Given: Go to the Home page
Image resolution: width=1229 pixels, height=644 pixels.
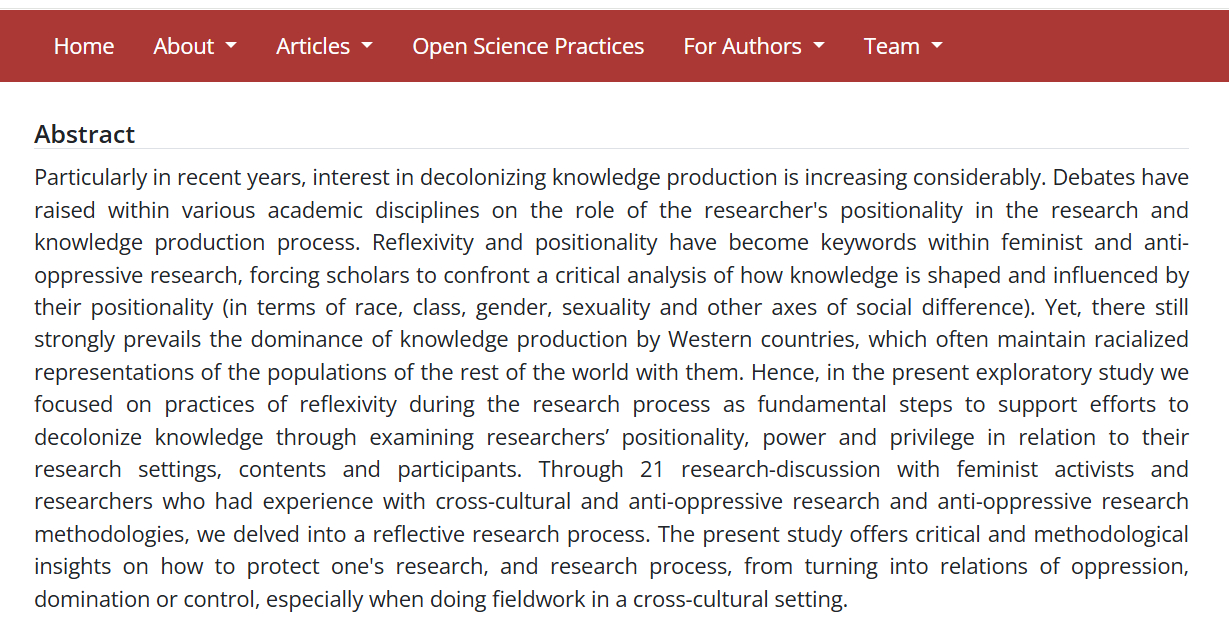Looking at the screenshot, I should pyautogui.click(x=84, y=46).
